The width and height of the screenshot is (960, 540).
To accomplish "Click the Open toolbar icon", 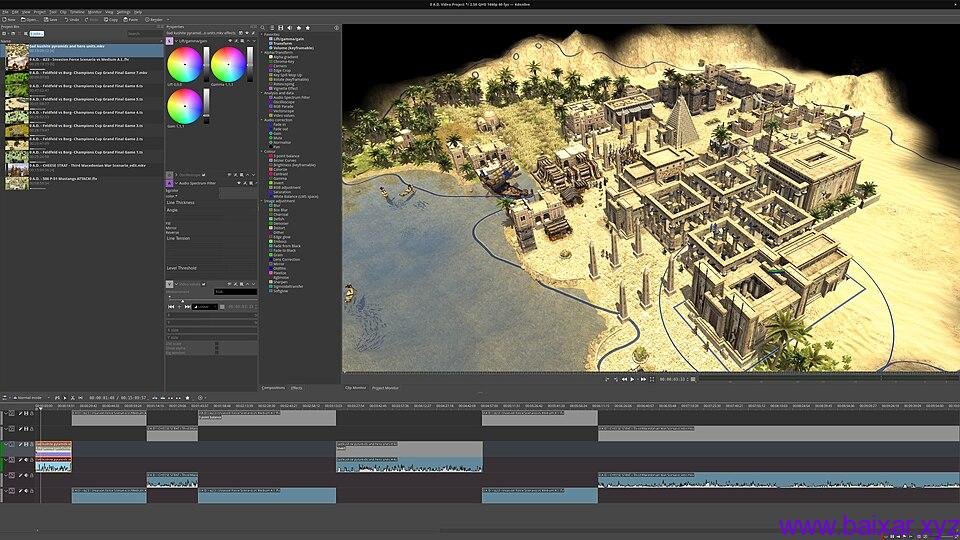I will [28, 19].
